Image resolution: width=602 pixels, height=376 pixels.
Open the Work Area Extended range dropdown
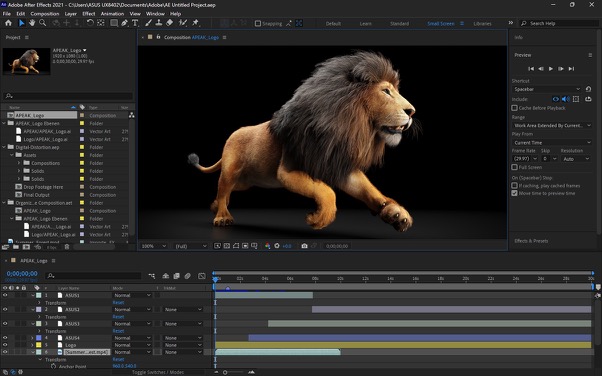[x=552, y=126]
